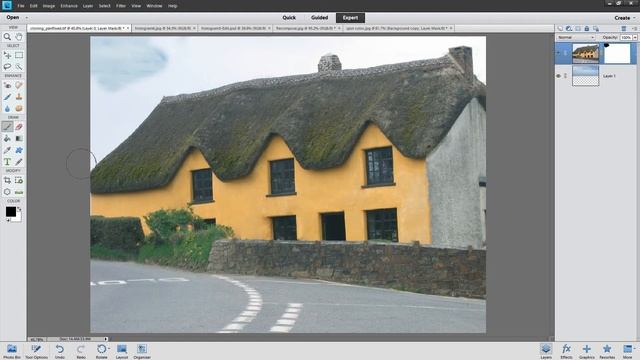Viewport: 640px width, 360px height.
Task: Select the Content-Aware Move tool
Action: coord(7,192)
